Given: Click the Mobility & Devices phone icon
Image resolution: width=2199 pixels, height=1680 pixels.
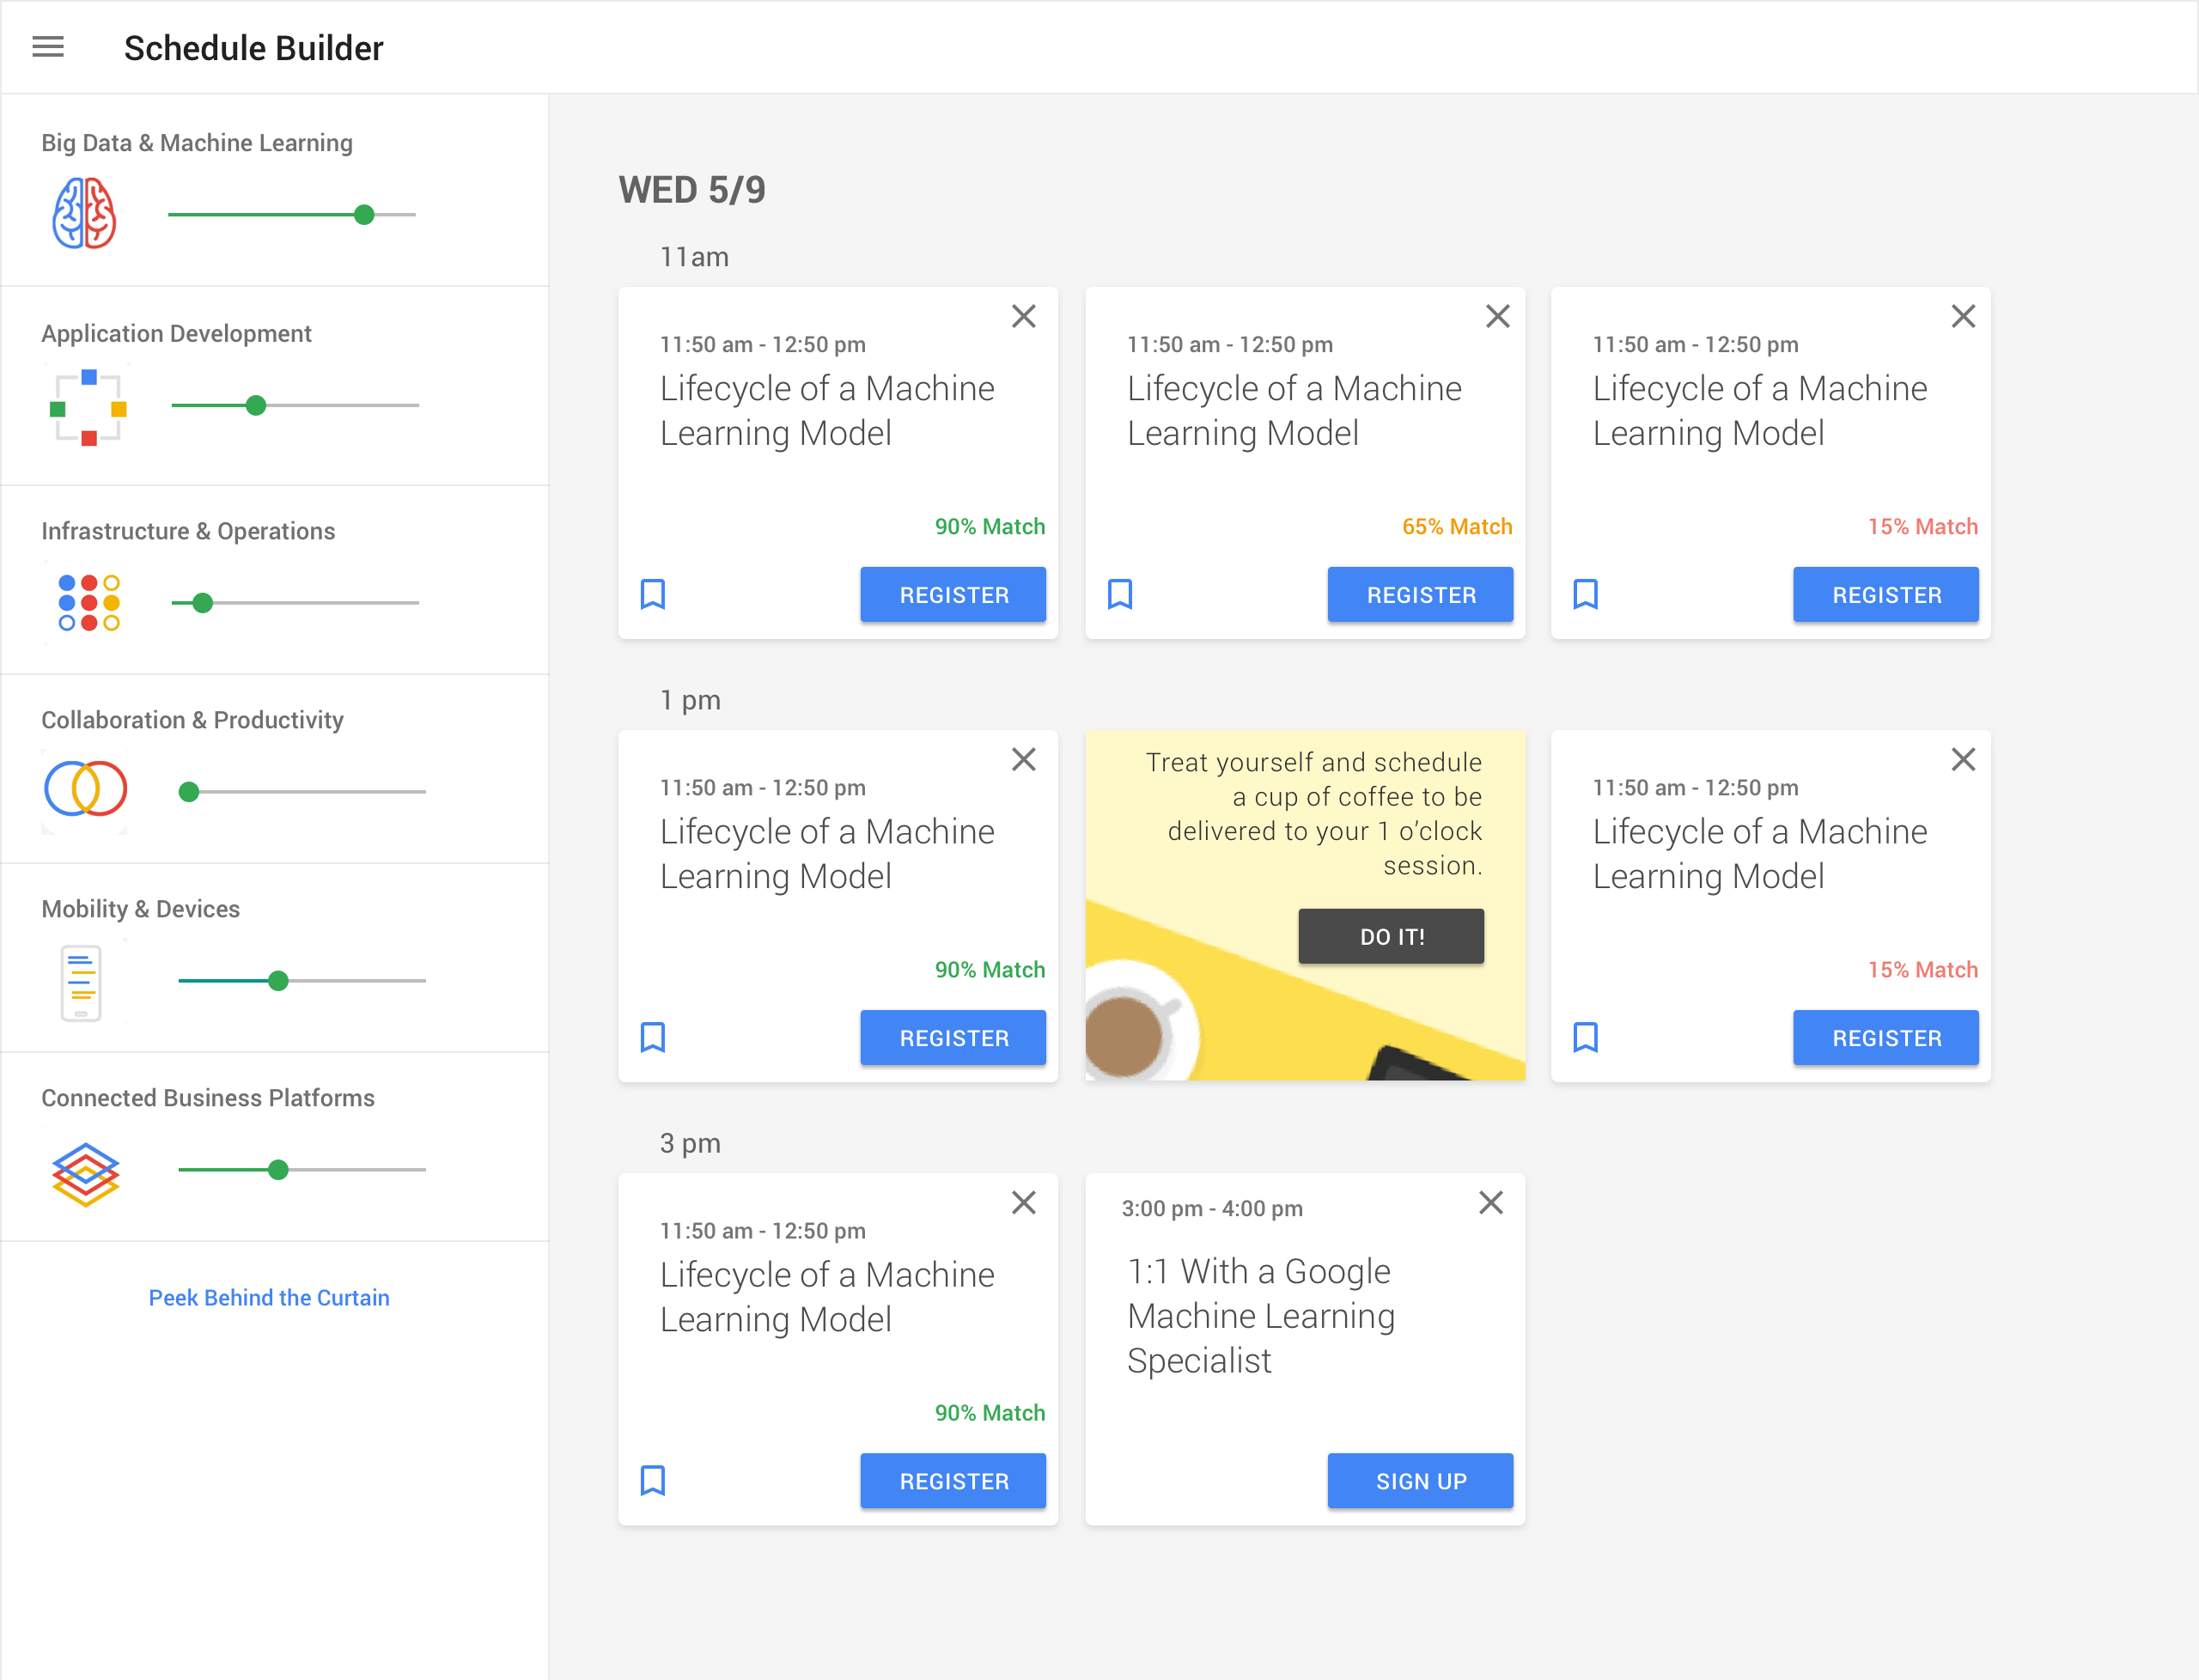Looking at the screenshot, I should coord(81,982).
